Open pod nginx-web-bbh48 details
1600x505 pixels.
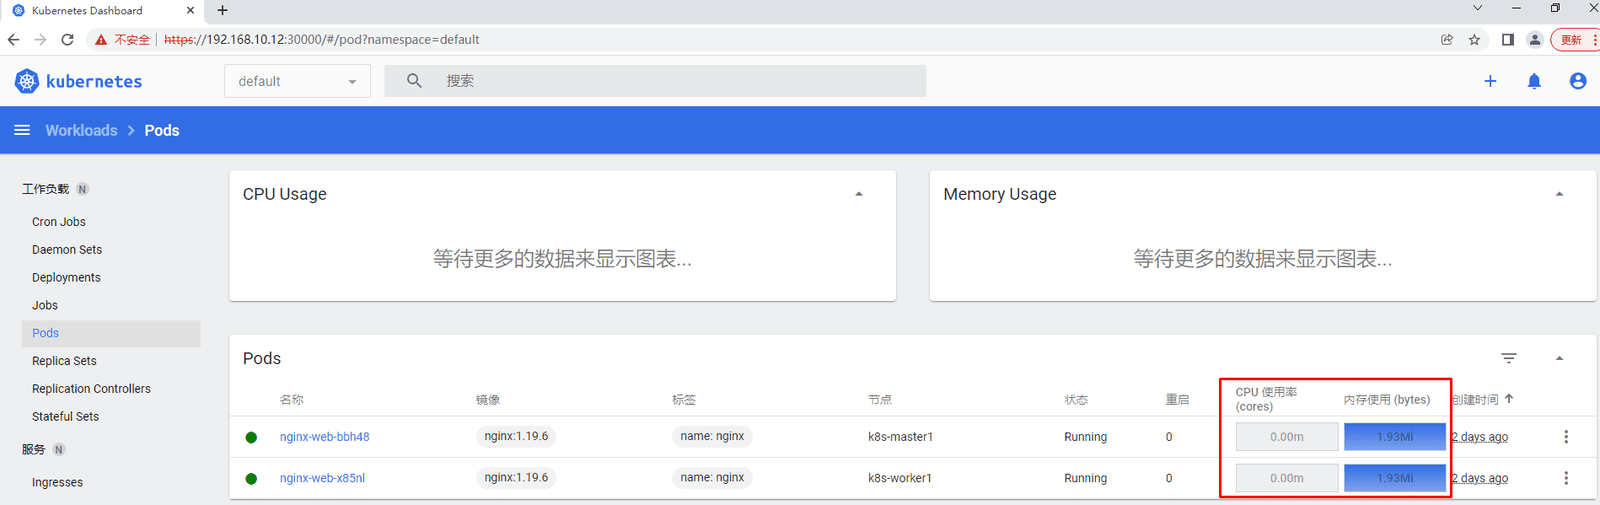pyautogui.click(x=325, y=437)
